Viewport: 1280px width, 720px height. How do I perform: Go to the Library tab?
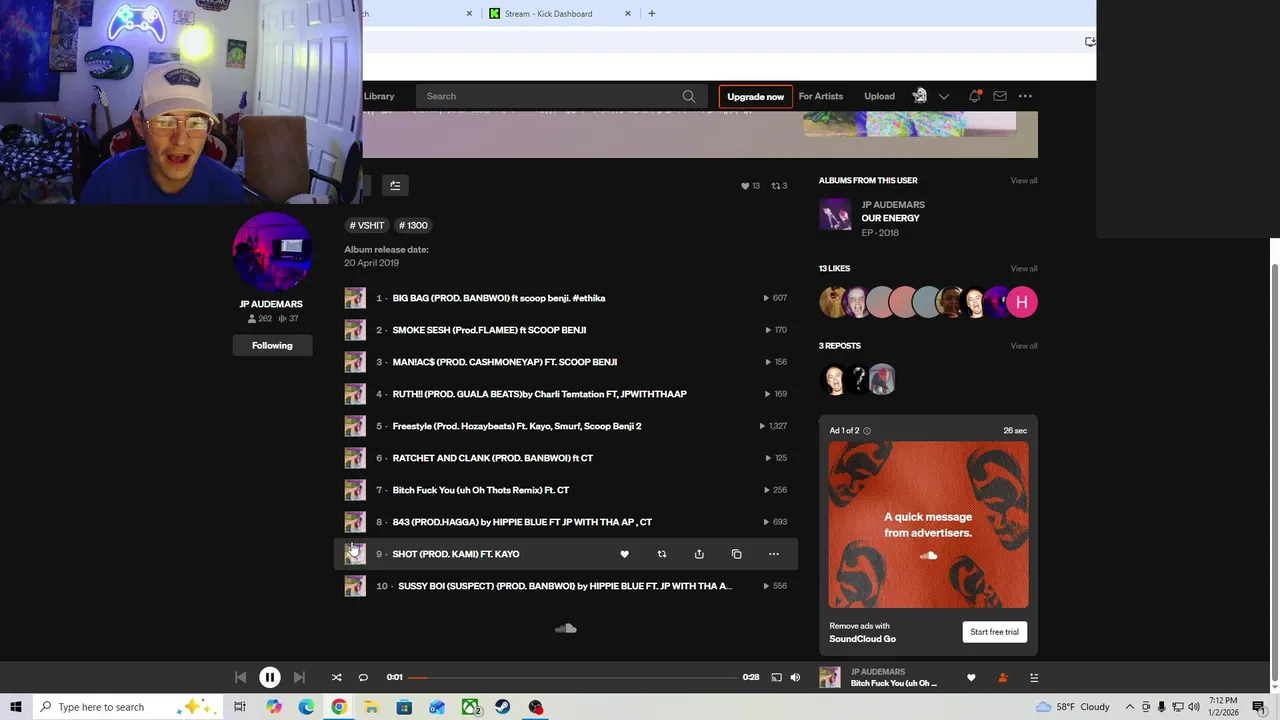(379, 96)
